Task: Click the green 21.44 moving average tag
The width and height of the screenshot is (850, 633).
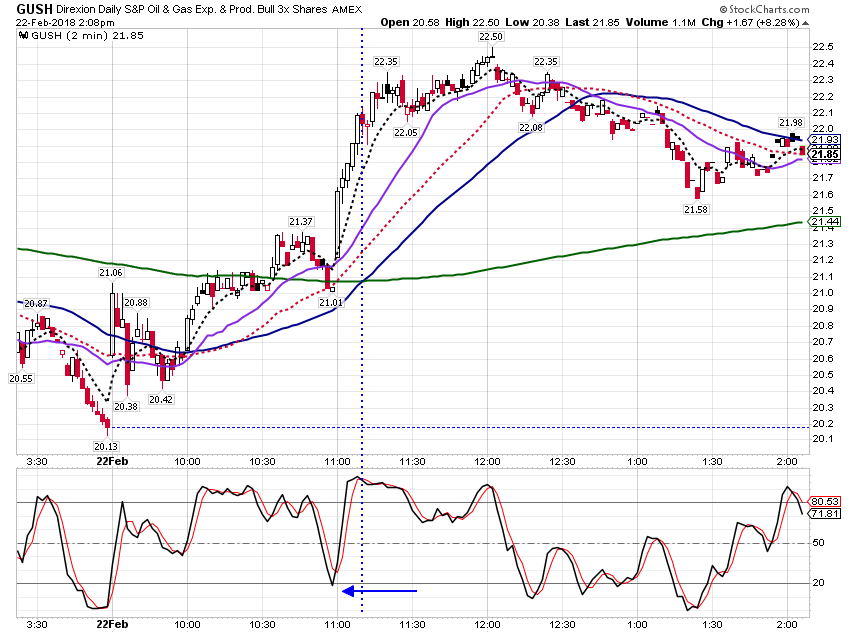Action: click(x=825, y=222)
